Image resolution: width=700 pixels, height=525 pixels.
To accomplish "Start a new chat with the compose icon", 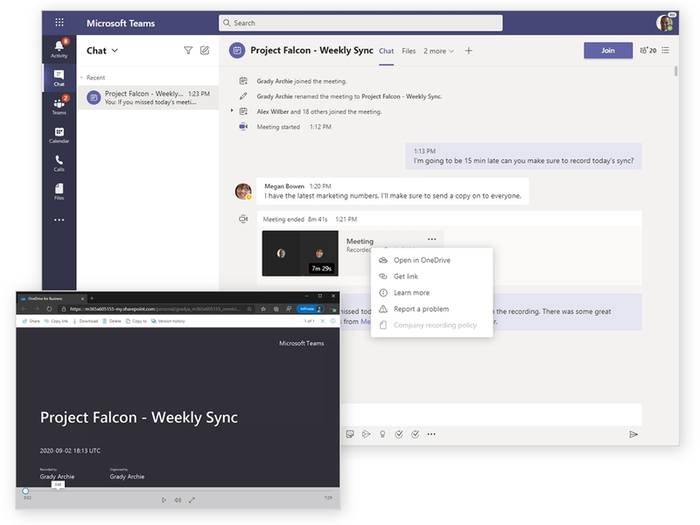I will tap(204, 50).
